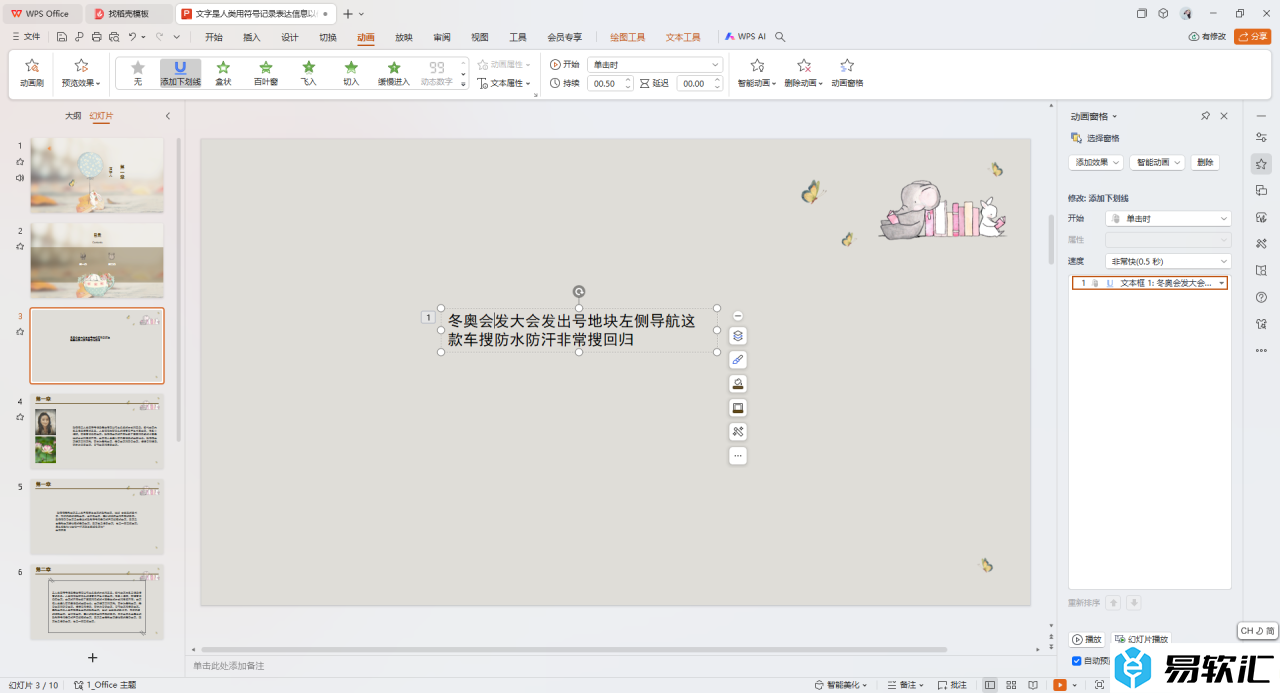Start slideshow with orange play icon
The image size is (1280, 693).
[1060, 685]
